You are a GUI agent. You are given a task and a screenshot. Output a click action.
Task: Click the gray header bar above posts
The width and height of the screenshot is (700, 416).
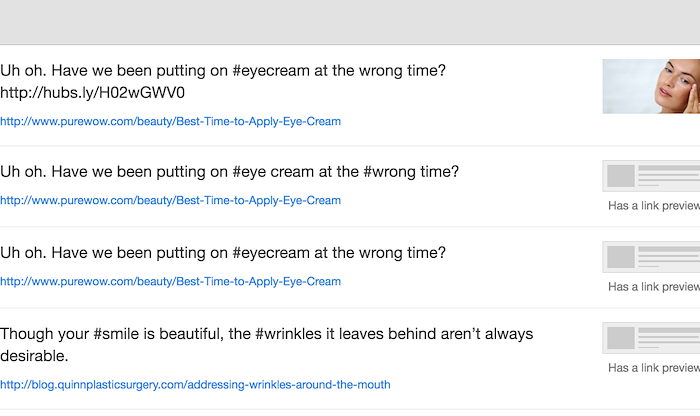(x=350, y=22)
